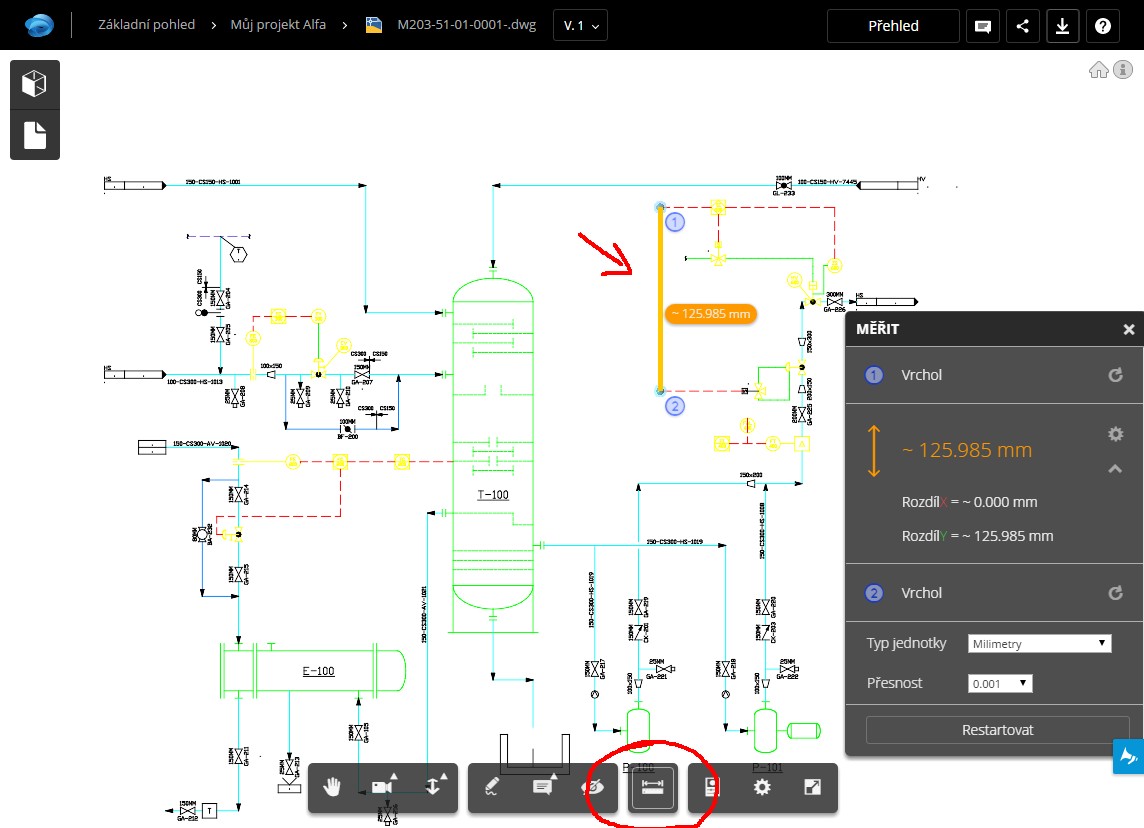
Task: Click the MĚŘIT panel title
Action: tap(877, 329)
